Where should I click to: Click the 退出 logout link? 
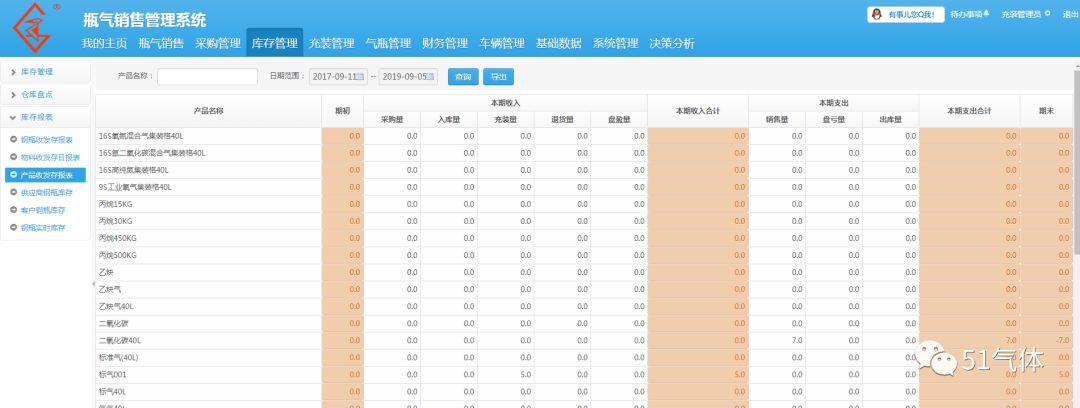[x=1070, y=14]
